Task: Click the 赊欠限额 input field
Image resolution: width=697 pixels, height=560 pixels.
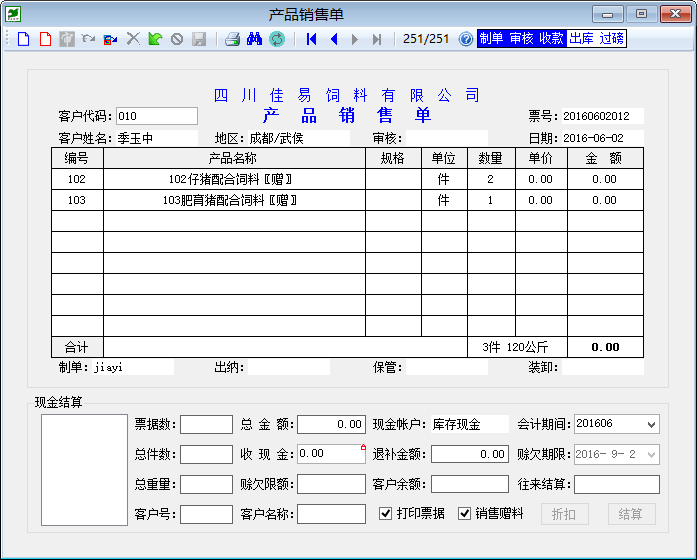Action: pyautogui.click(x=332, y=484)
